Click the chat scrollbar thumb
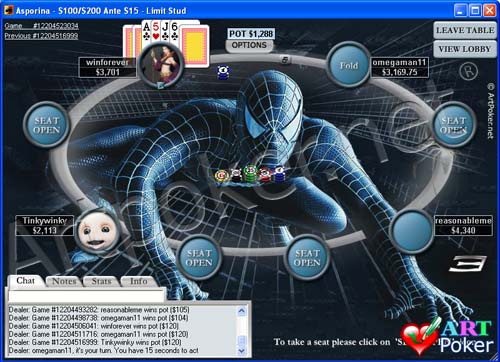Screen dimensions: 500x362 coord(242,341)
